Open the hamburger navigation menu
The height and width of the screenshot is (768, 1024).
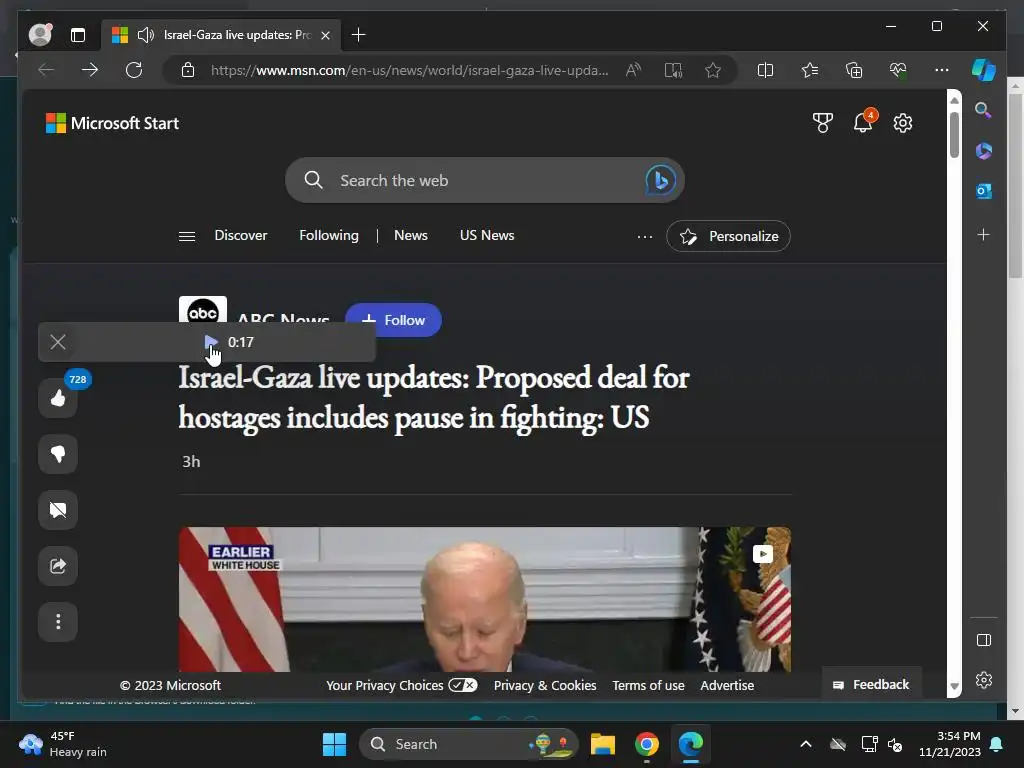(187, 236)
